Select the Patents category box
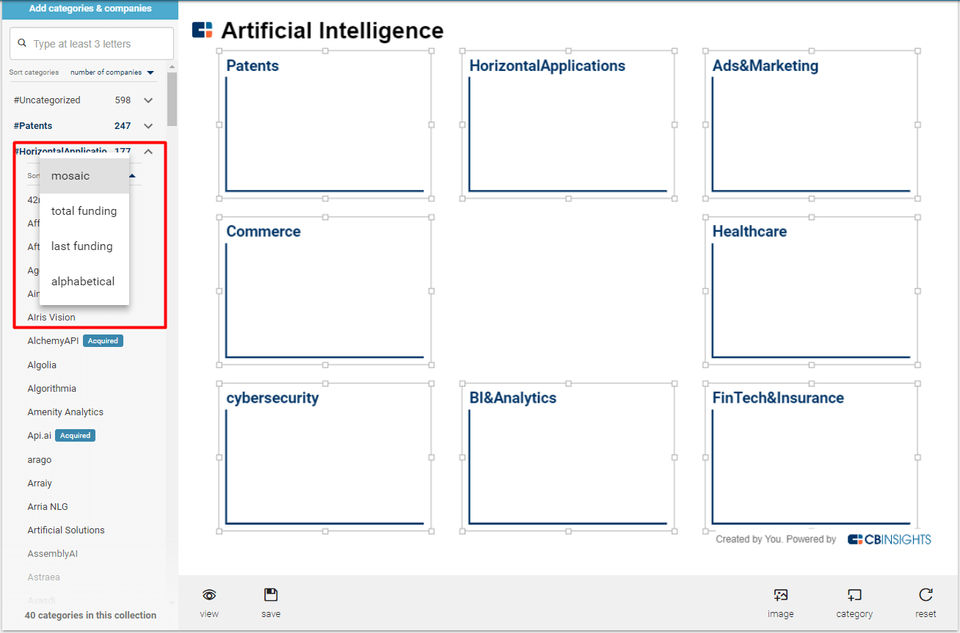 (325, 125)
